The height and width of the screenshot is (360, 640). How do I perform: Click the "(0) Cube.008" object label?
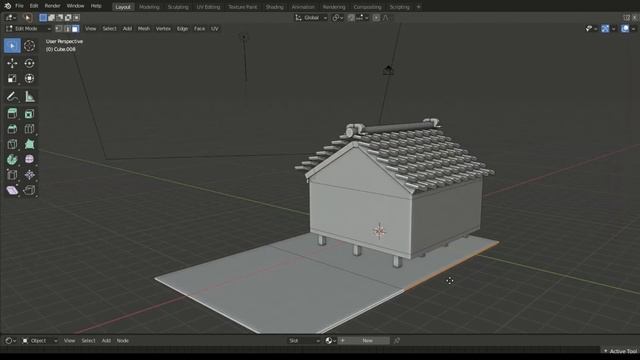[x=61, y=49]
